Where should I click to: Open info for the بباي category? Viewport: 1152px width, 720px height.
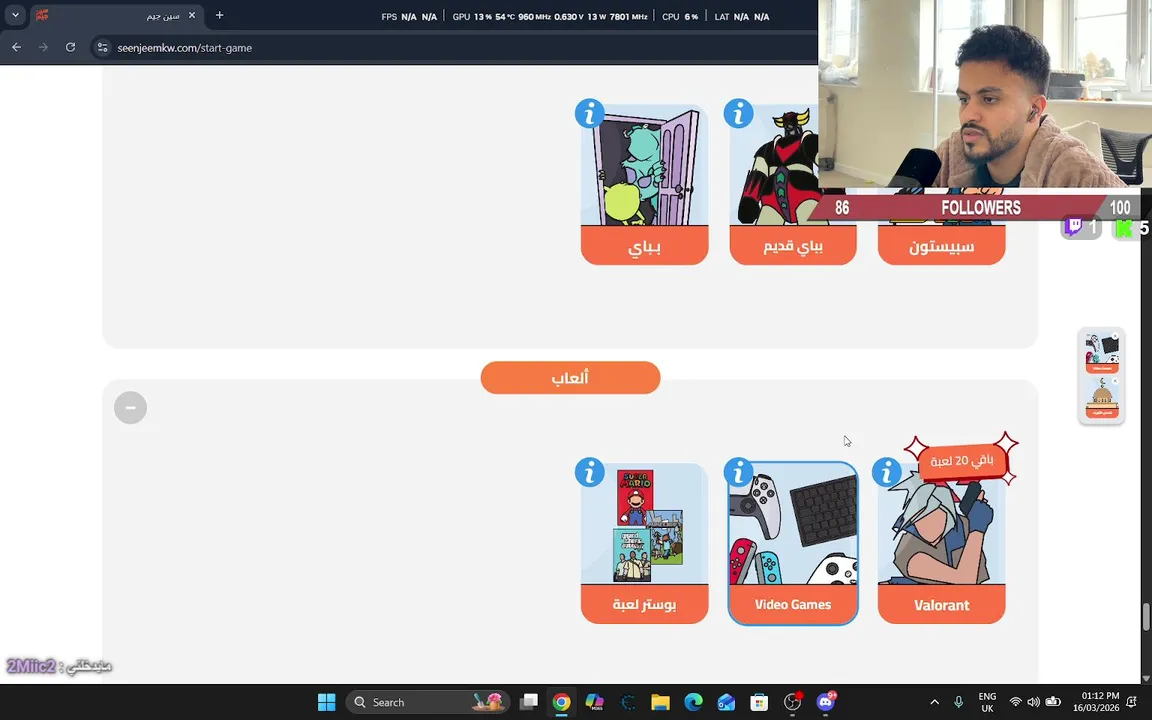[589, 114]
